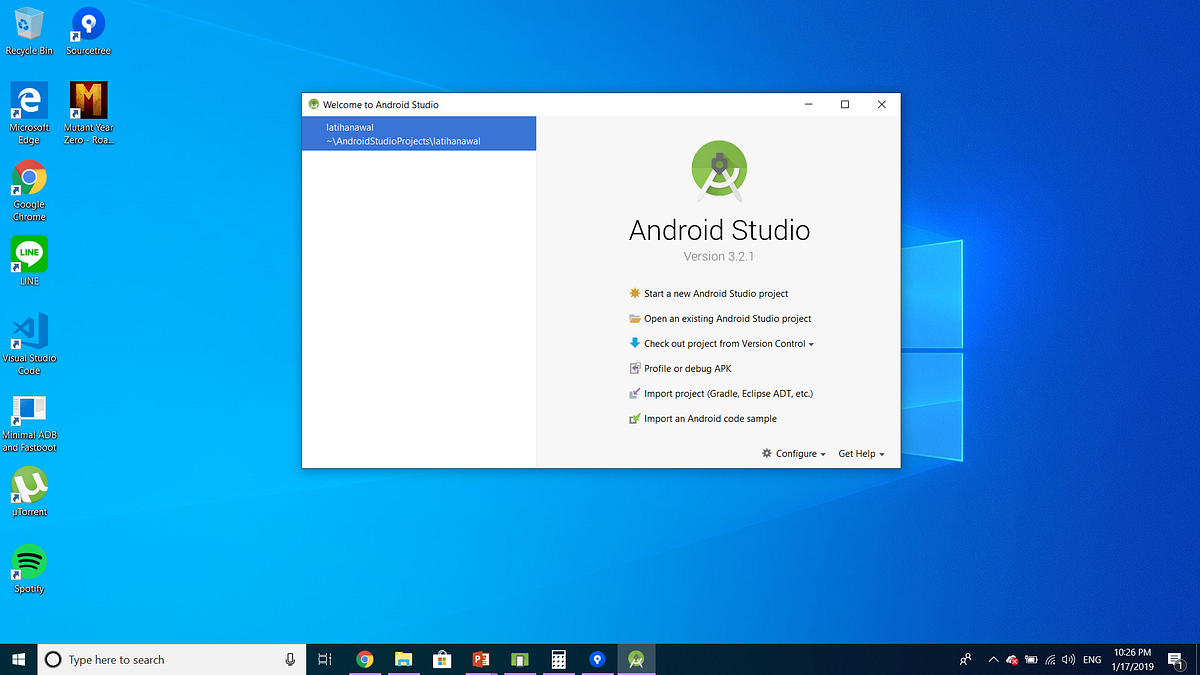Screen dimensions: 1200x675
Task: Open Calculator from the taskbar
Action: tap(558, 659)
